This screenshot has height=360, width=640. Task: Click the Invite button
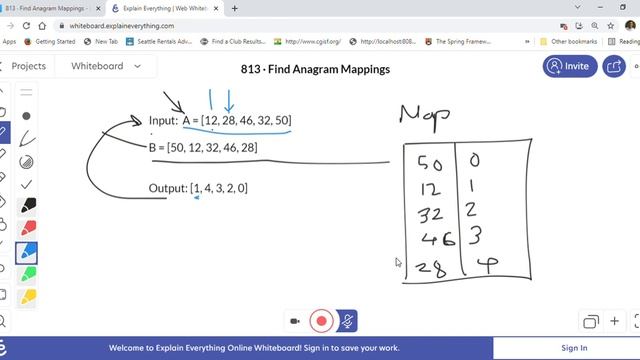(x=570, y=66)
